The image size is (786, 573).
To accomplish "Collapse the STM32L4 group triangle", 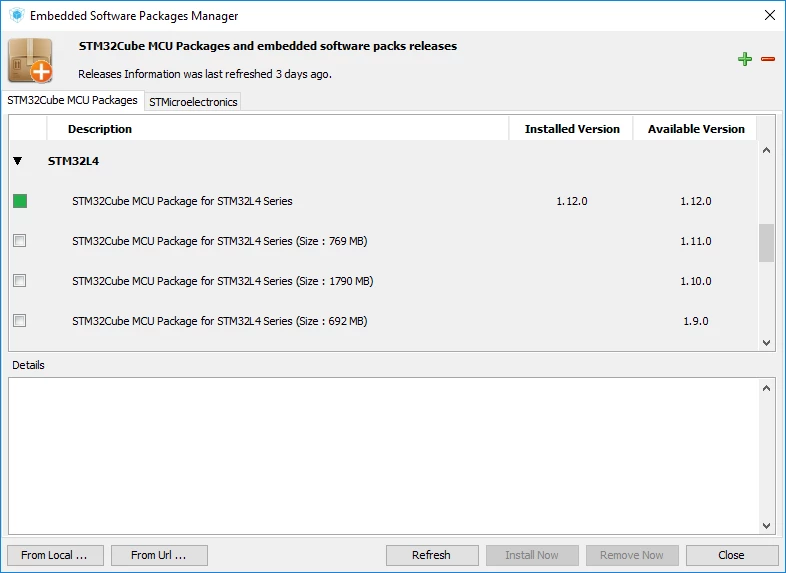I will pos(18,161).
